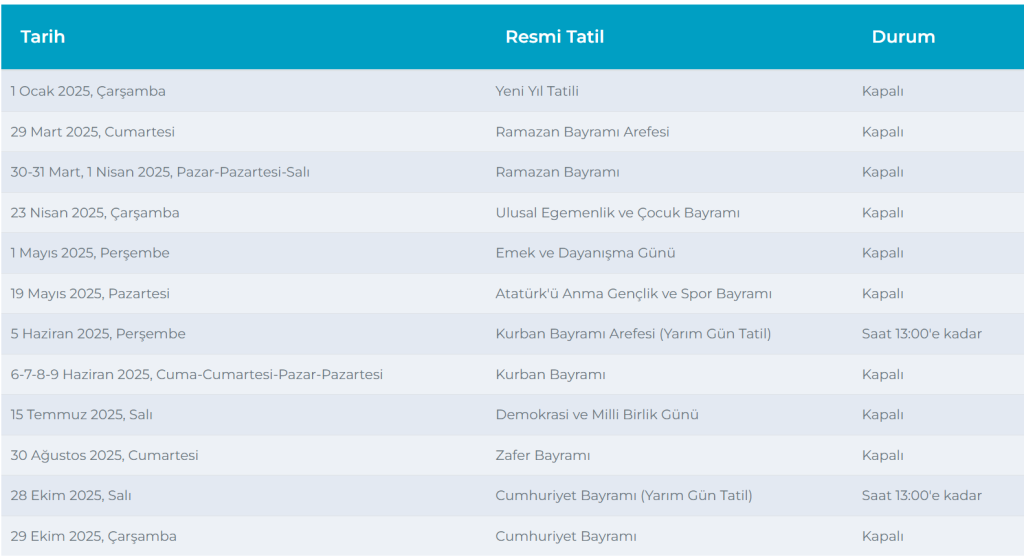Click Atatürk'ü Anma Gençlik ve Spor Bayramı
Viewport: 1024px width, 557px height.
[633, 294]
